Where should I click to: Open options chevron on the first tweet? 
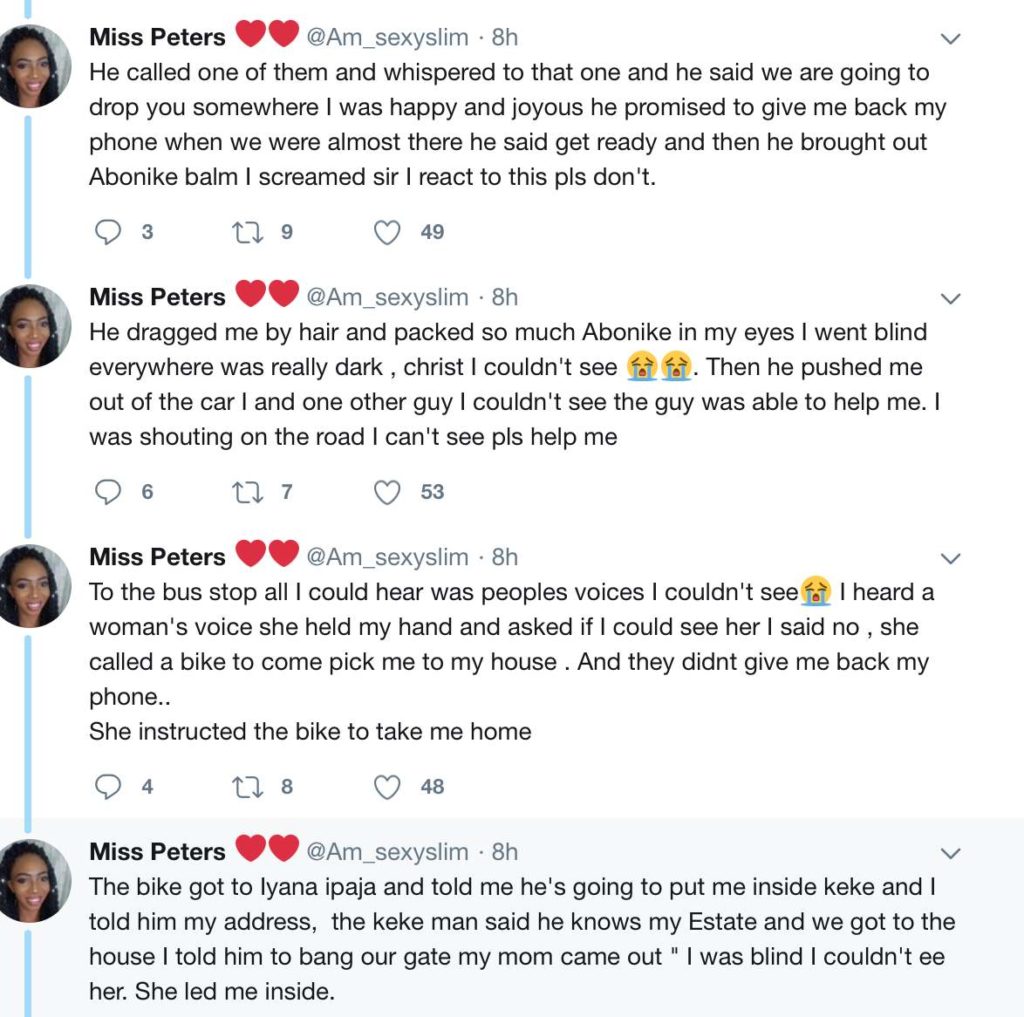click(x=951, y=39)
